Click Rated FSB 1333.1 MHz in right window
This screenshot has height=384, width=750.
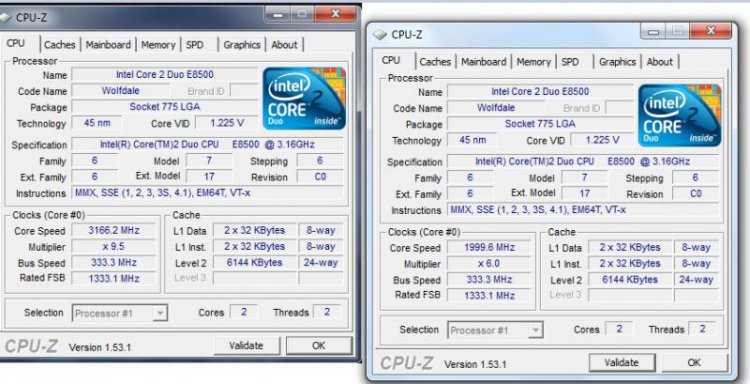[489, 296]
